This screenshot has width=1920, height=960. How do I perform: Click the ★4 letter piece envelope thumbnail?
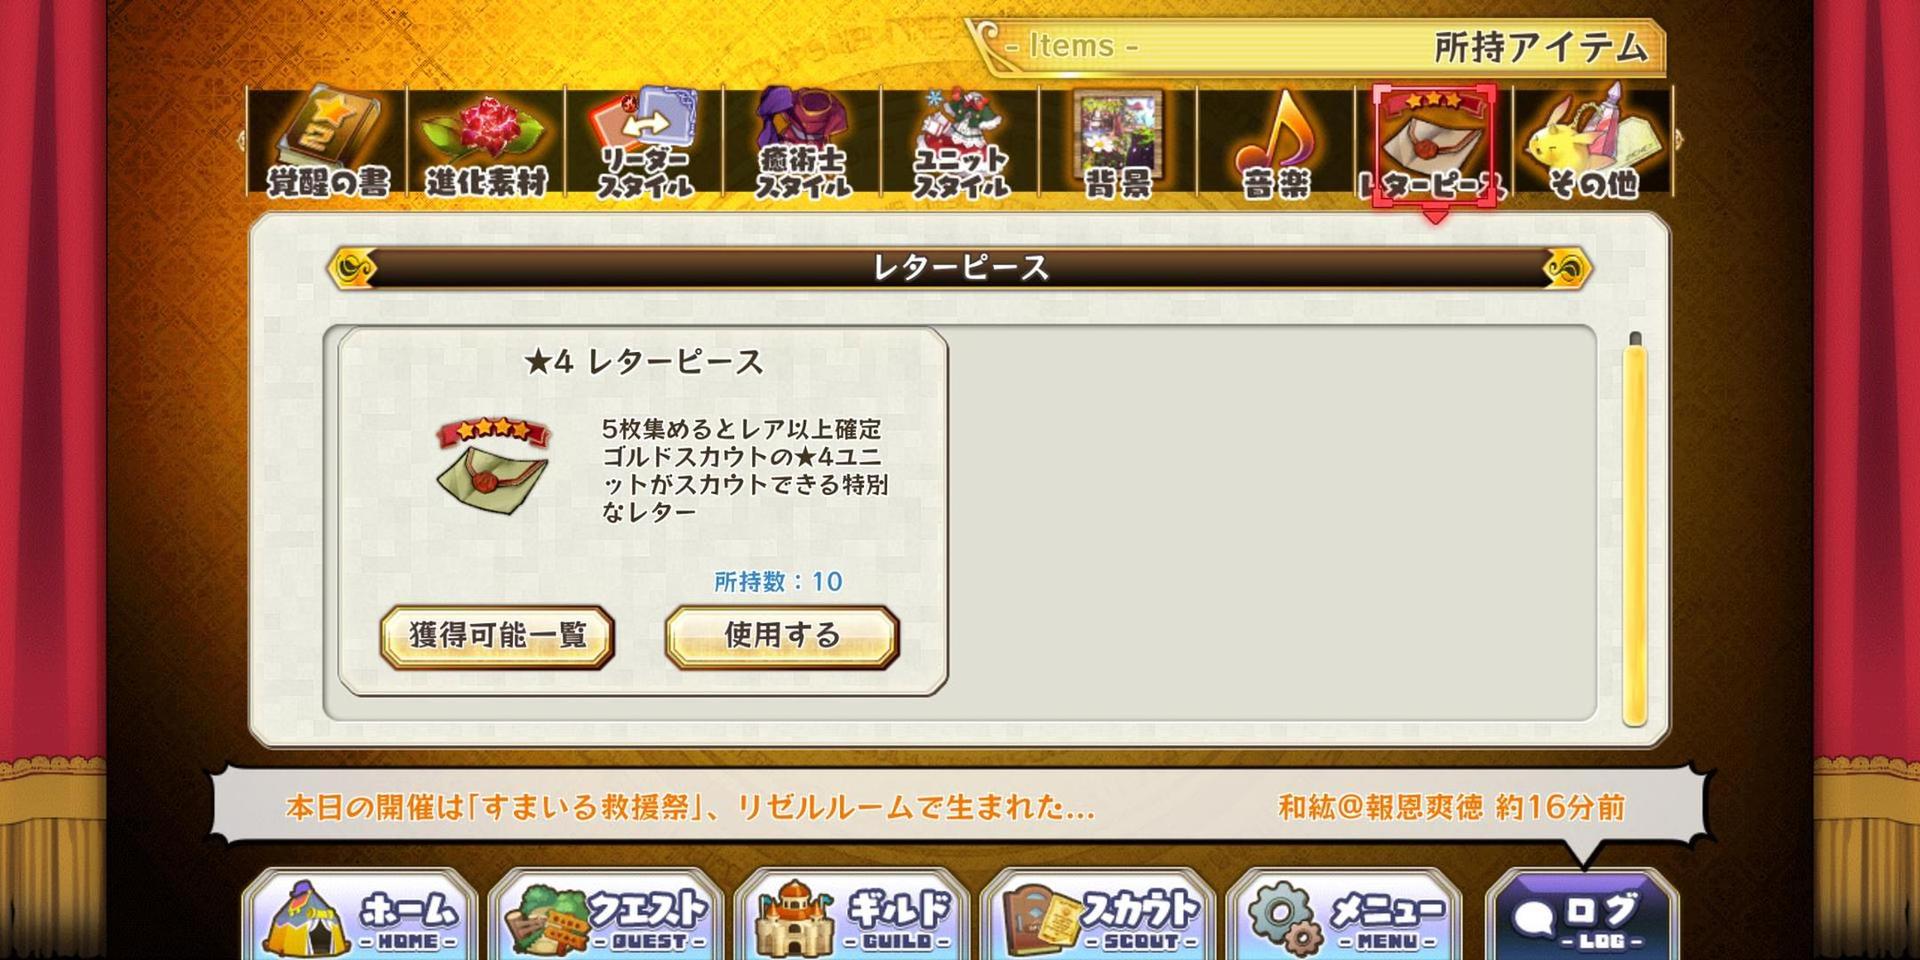[x=493, y=467]
